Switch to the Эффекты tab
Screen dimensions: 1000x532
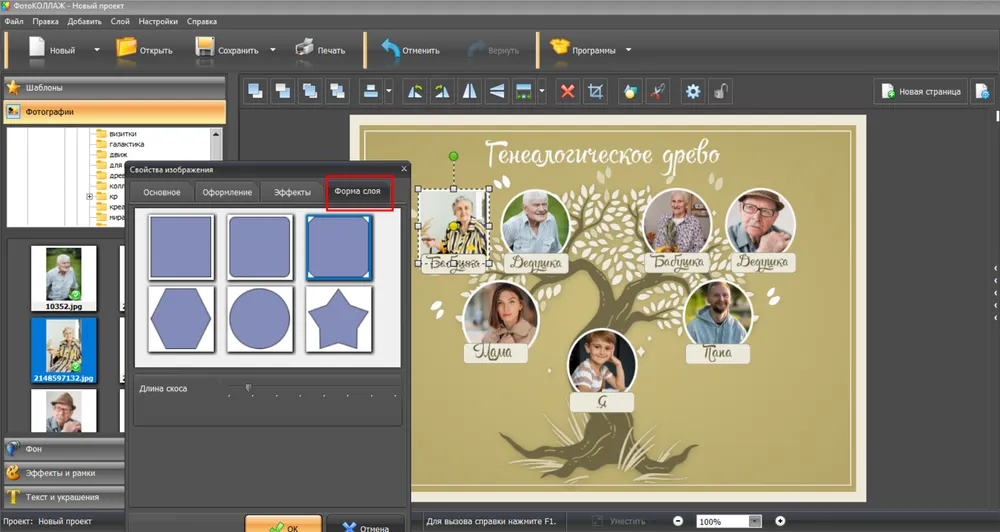[x=292, y=192]
